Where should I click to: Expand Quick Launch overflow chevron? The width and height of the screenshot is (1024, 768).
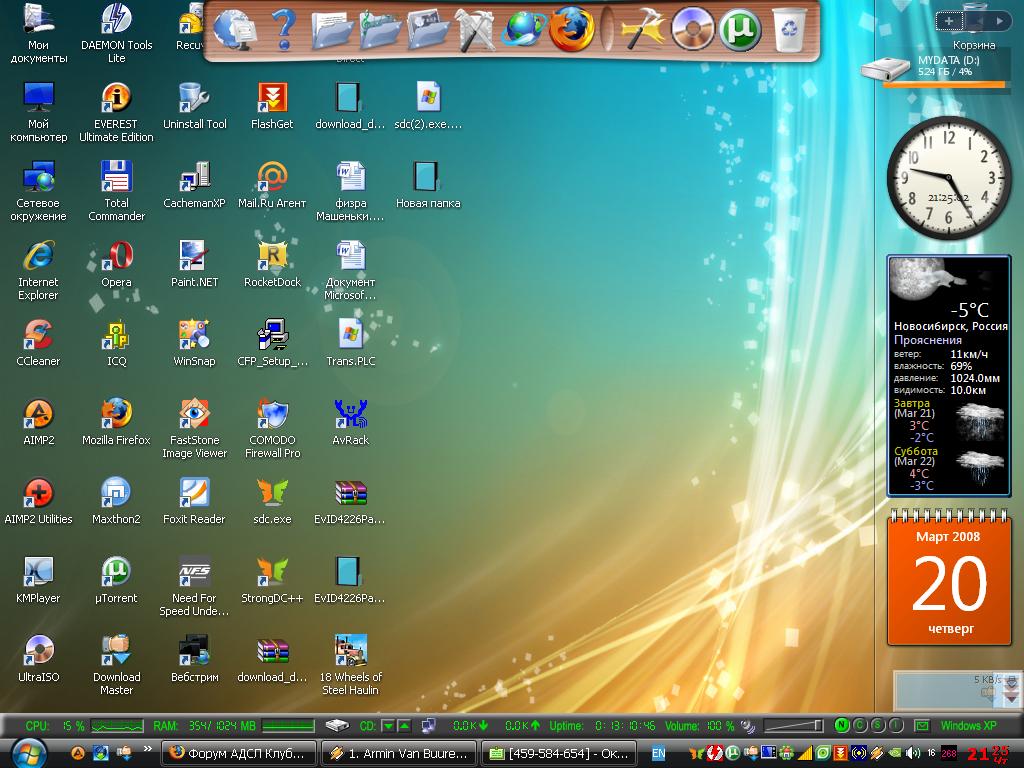148,748
